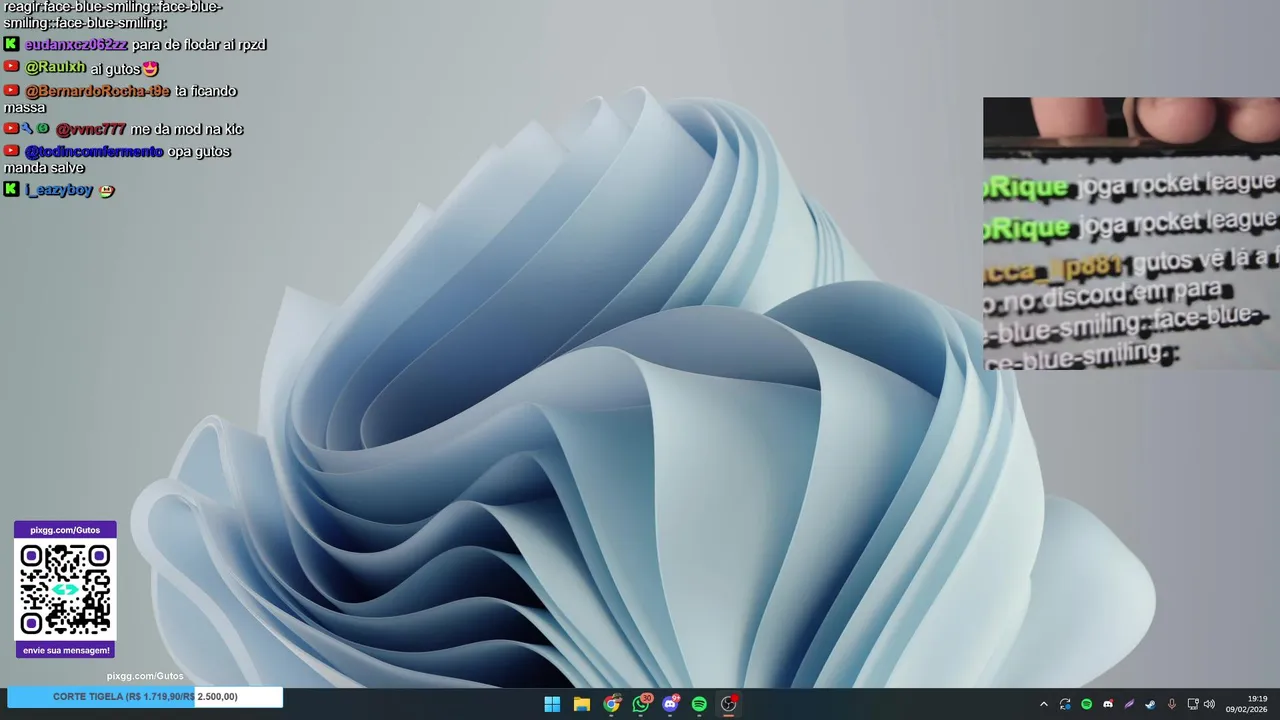Open the network tray icon
Screen dimensions: 1280x720
click(x=1193, y=704)
